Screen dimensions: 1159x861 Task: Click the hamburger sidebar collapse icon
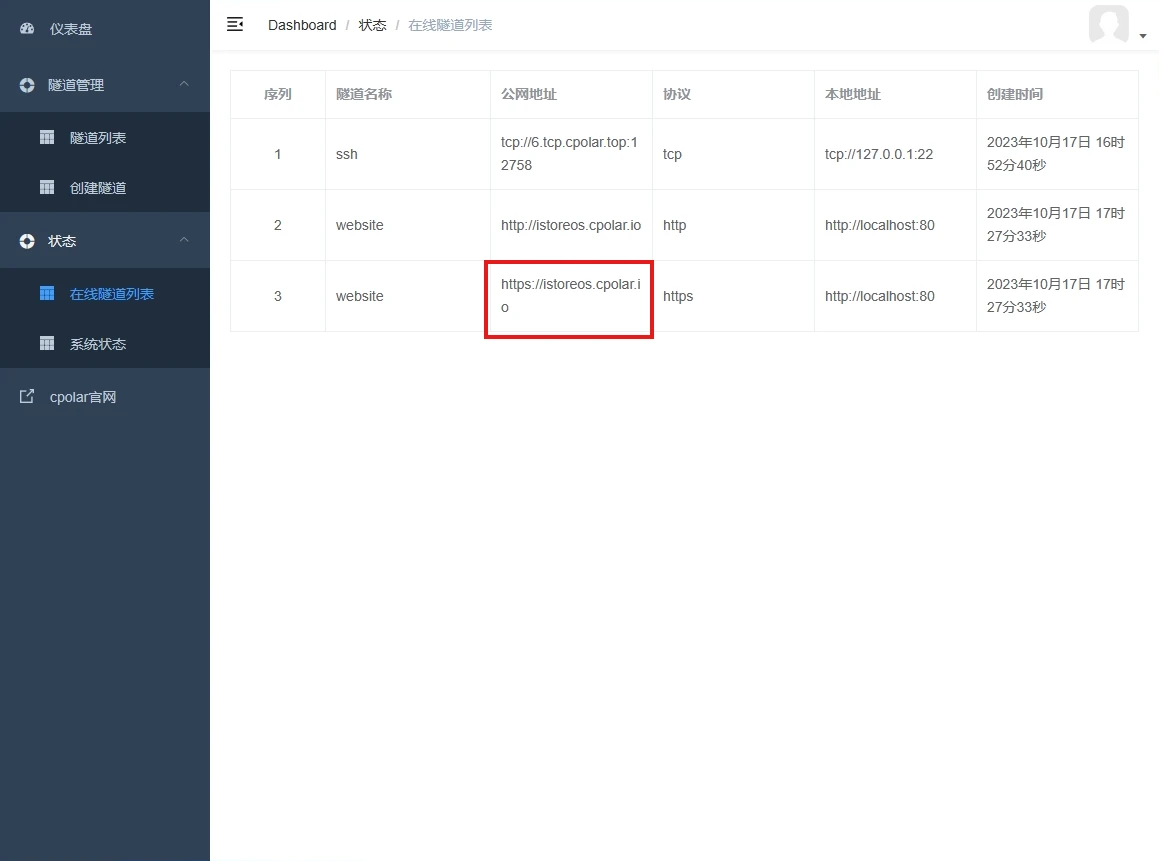click(x=235, y=24)
